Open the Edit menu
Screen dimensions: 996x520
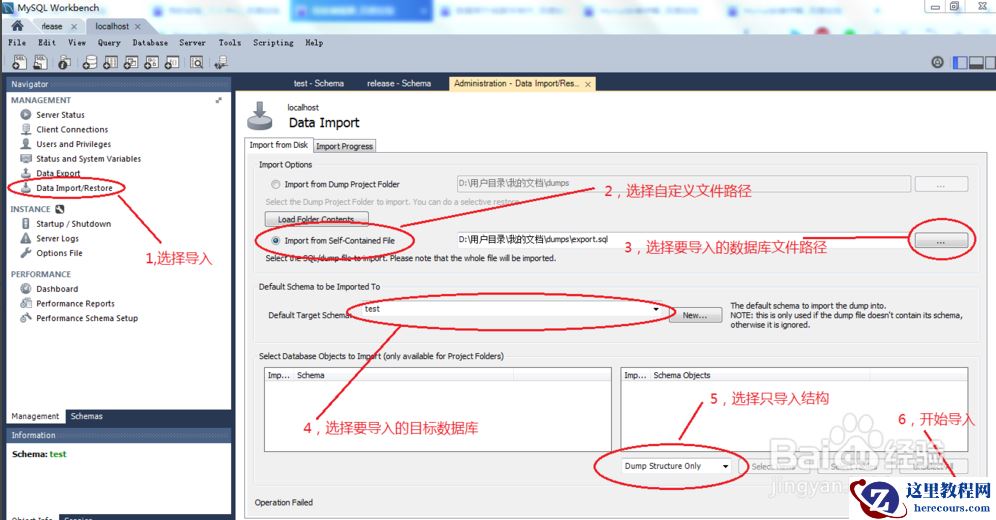coord(47,43)
